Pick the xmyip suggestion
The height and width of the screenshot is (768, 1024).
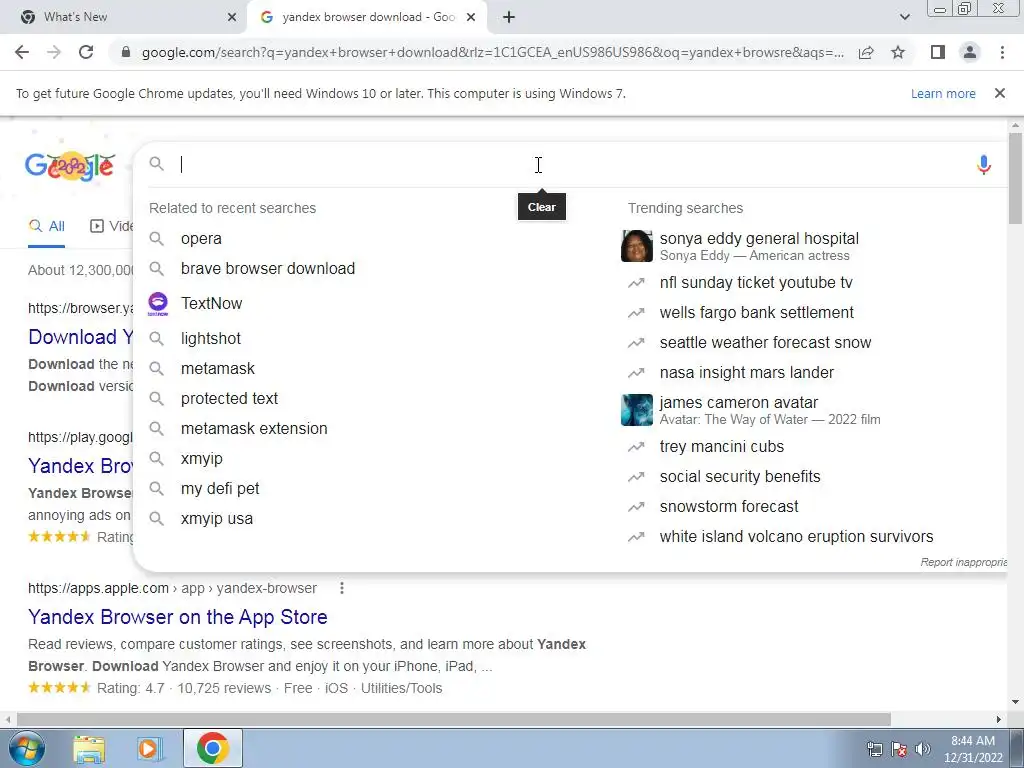tap(202, 458)
